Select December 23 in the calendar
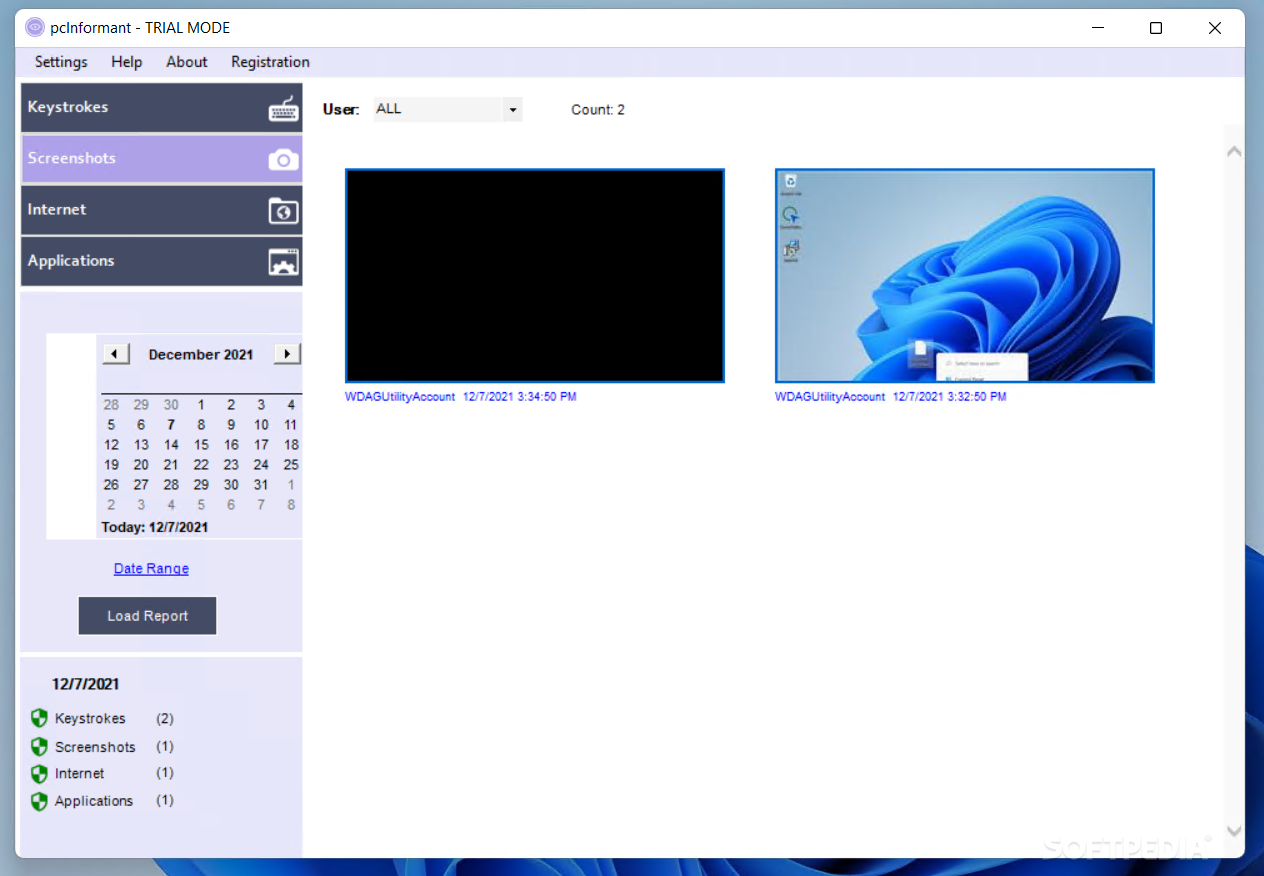The image size is (1264, 876). click(231, 465)
